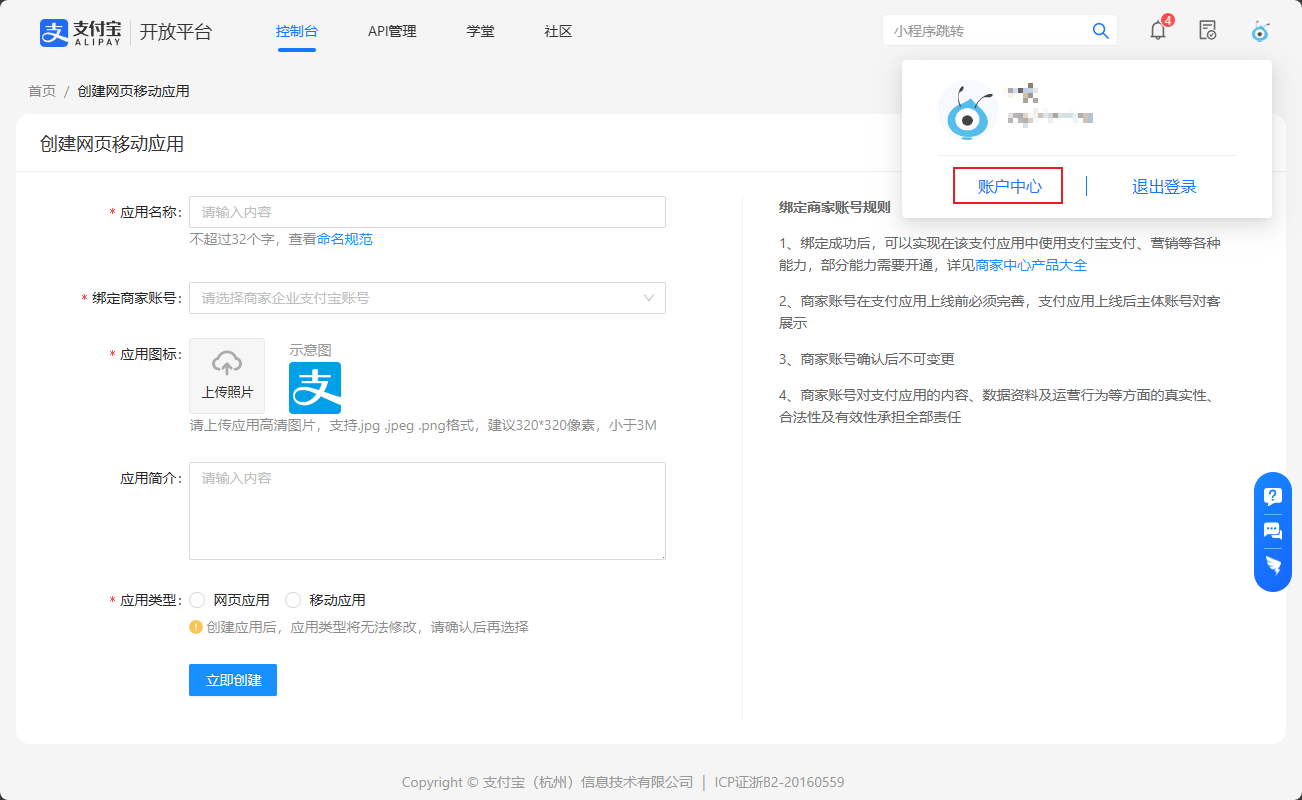Switch to the API管理 tab

(x=392, y=31)
